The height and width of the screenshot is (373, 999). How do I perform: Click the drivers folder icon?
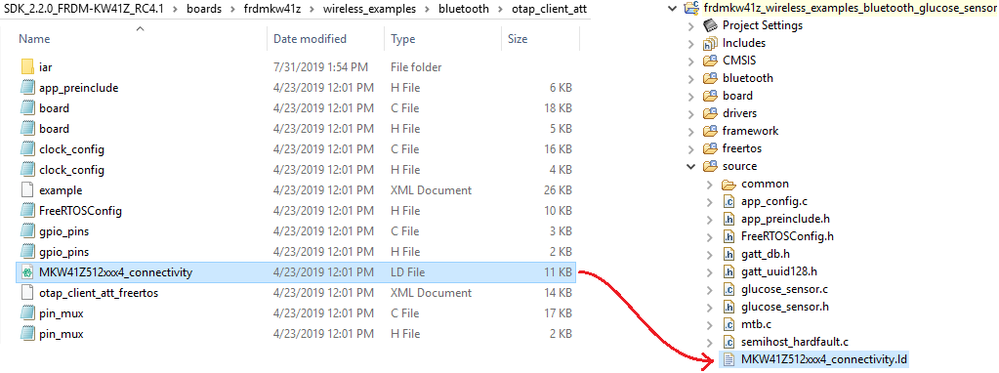pos(710,113)
